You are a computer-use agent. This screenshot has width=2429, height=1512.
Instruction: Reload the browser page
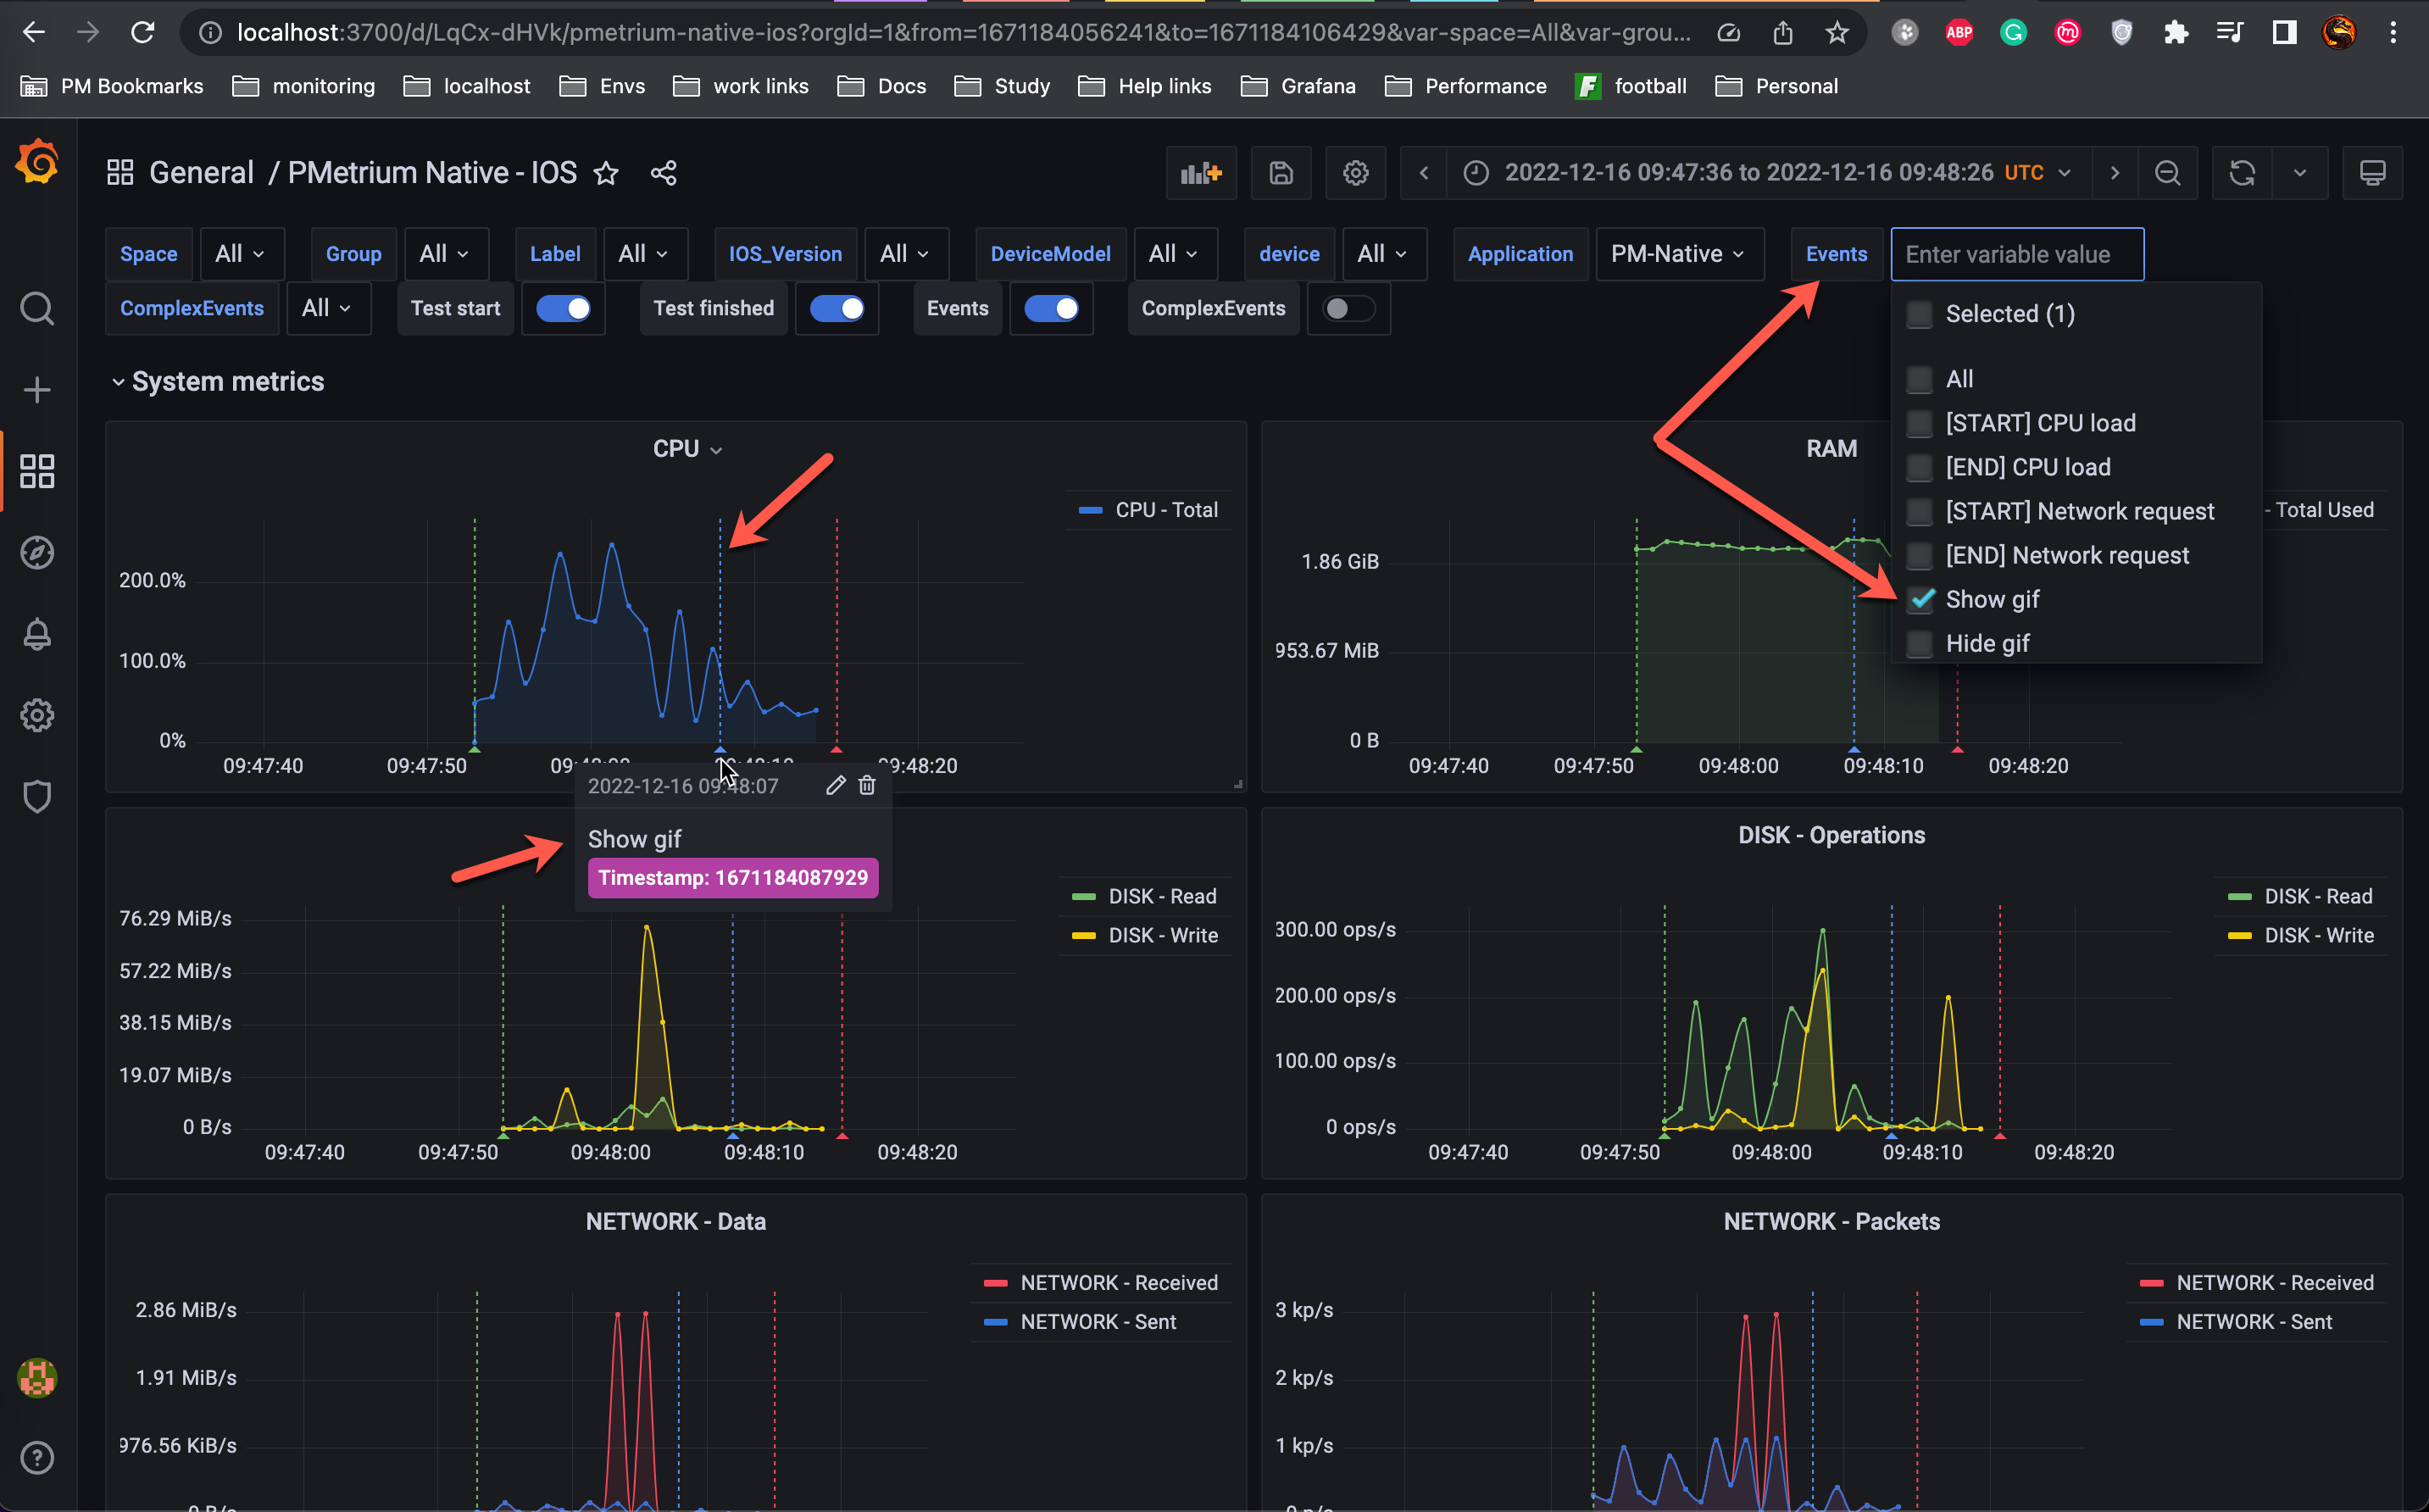tap(143, 33)
